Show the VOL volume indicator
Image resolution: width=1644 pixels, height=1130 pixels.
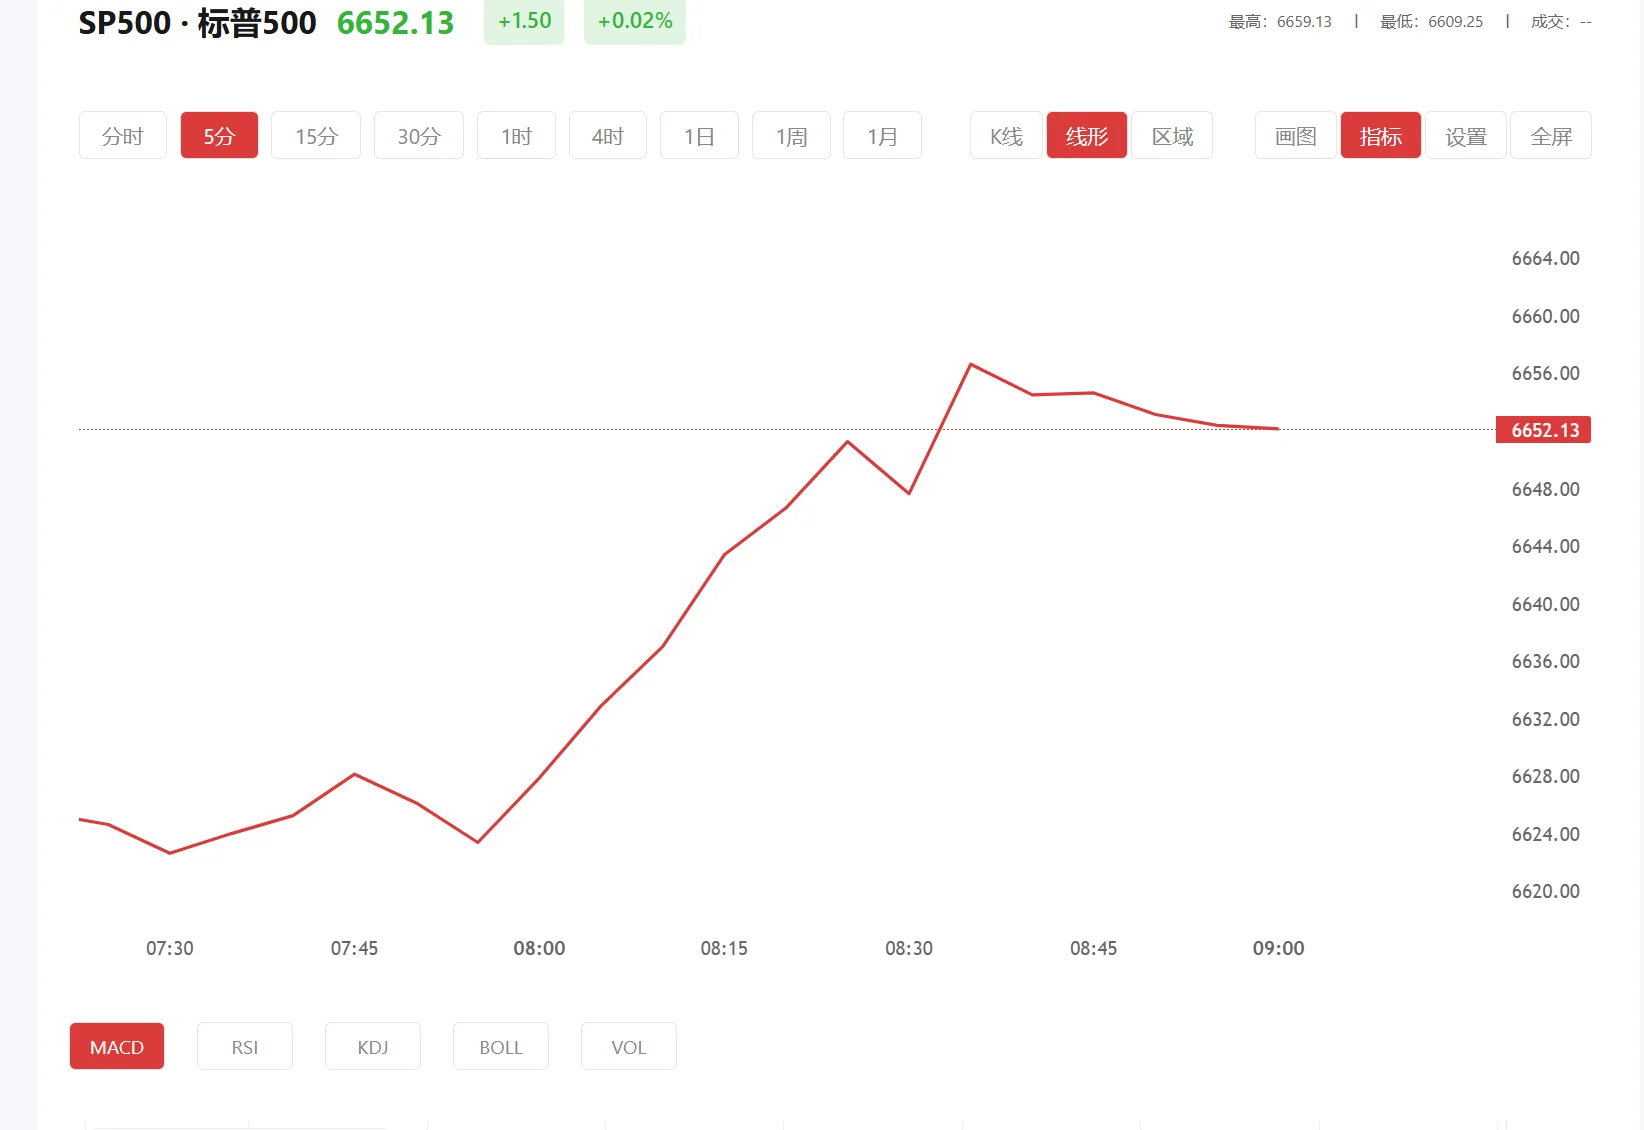[628, 1046]
